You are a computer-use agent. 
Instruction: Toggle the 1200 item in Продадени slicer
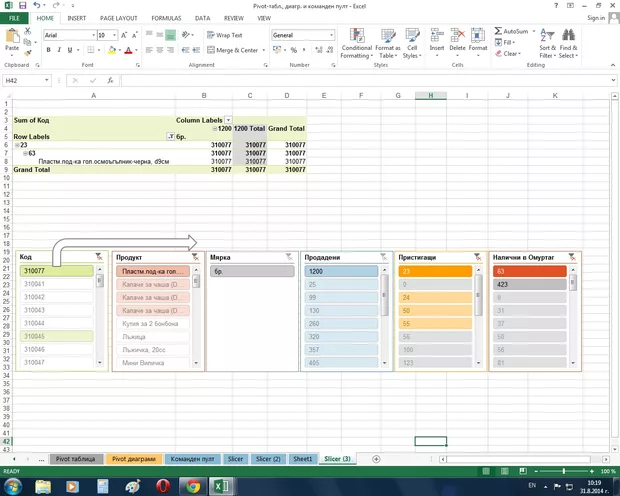(x=341, y=271)
